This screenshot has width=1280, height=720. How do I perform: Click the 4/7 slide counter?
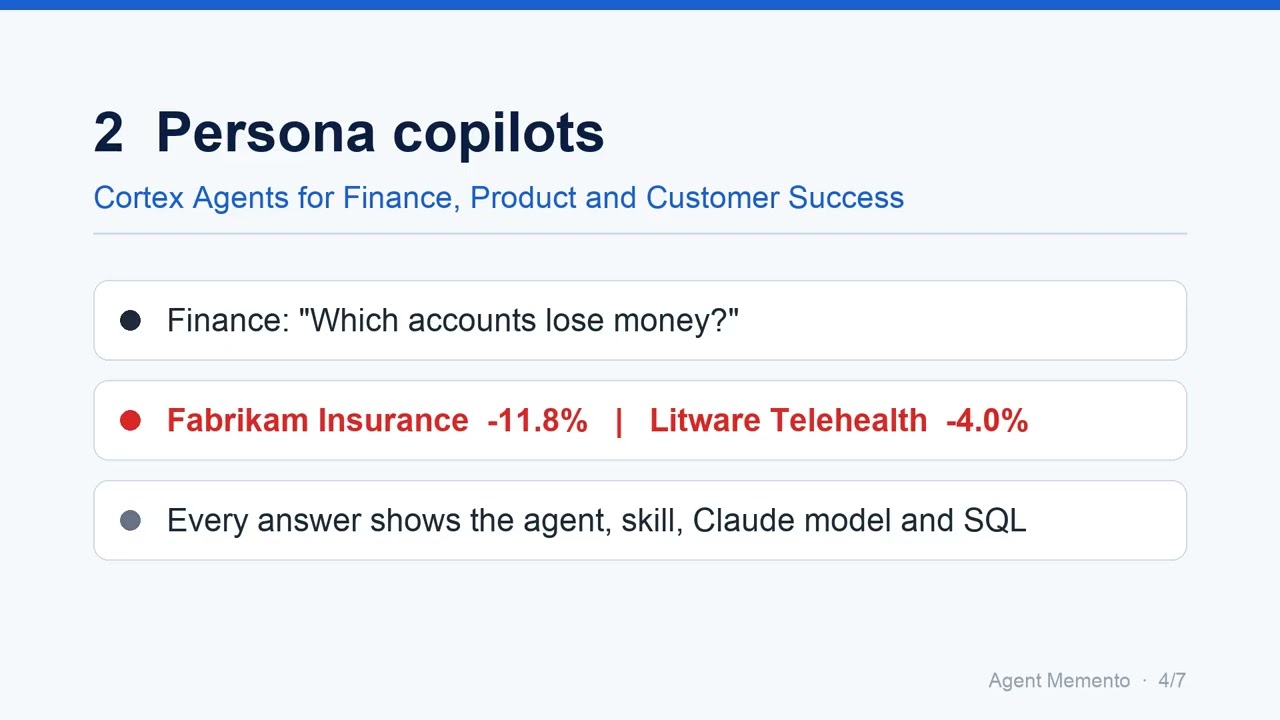click(x=1172, y=681)
